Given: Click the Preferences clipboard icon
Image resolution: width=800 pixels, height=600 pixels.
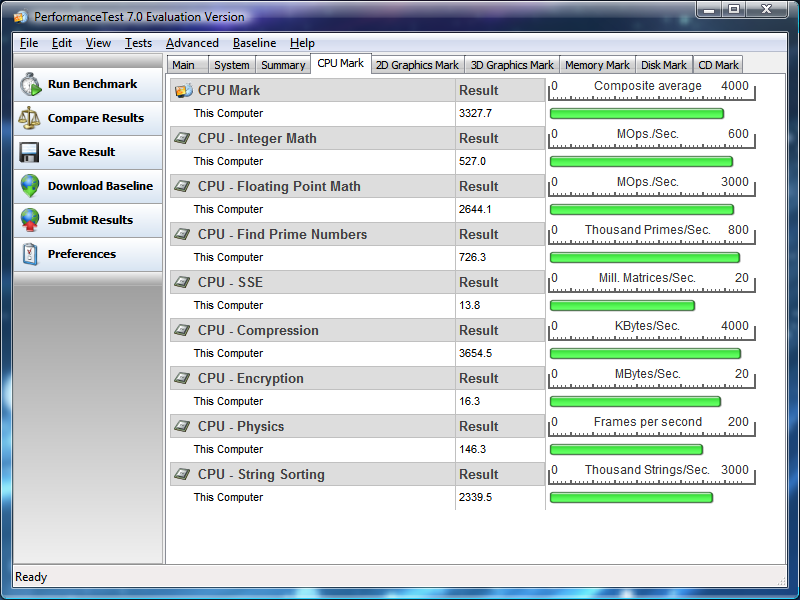Looking at the screenshot, I should (30, 254).
